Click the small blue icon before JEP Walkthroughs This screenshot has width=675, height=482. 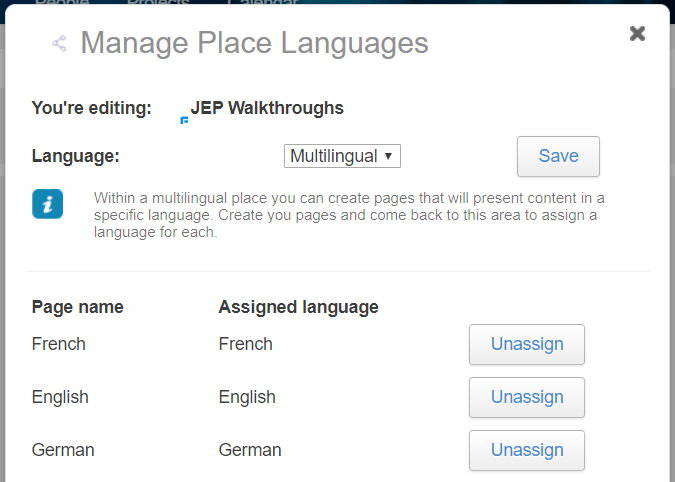(x=184, y=120)
